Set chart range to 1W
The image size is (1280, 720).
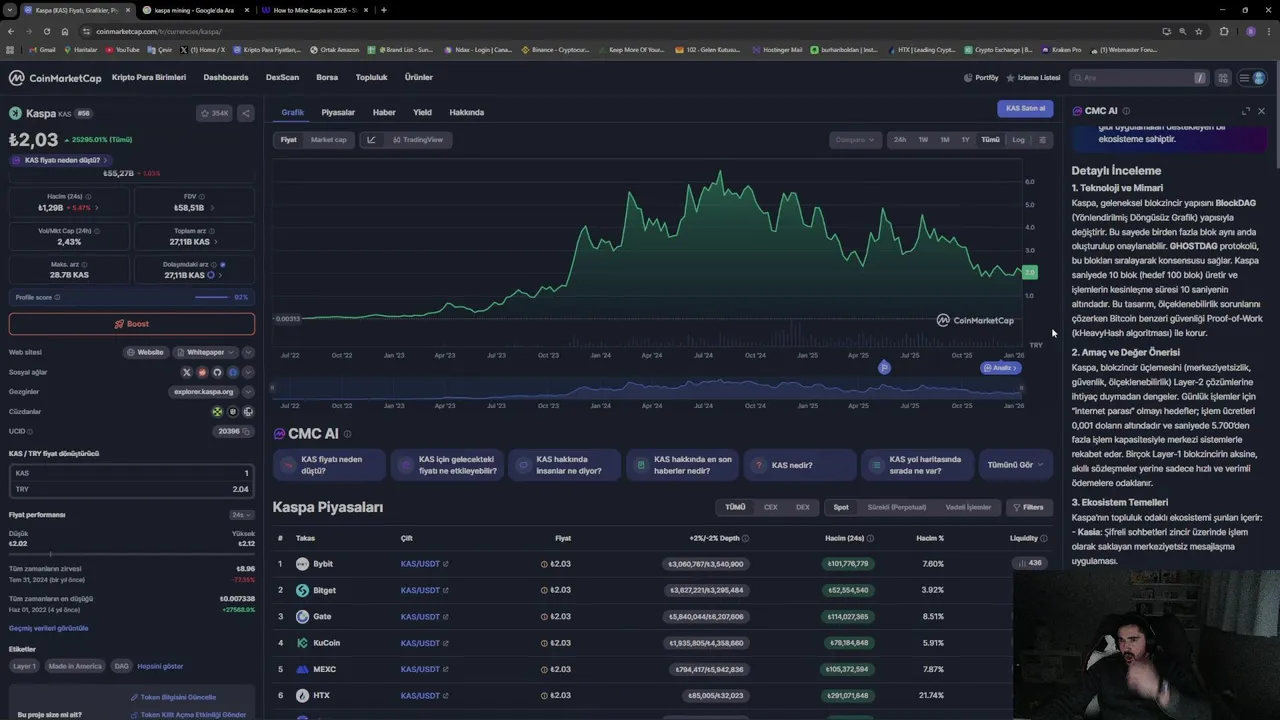pyautogui.click(x=923, y=140)
